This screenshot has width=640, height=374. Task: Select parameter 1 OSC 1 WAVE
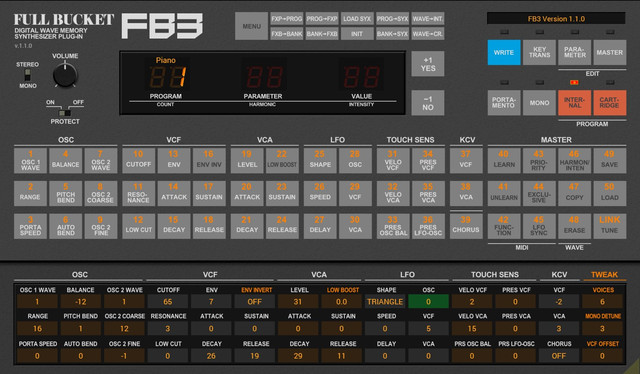(x=30, y=160)
